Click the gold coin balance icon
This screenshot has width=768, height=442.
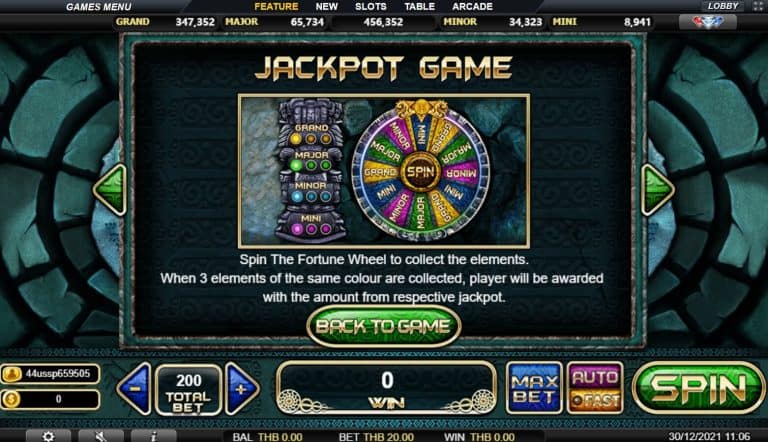[11, 399]
